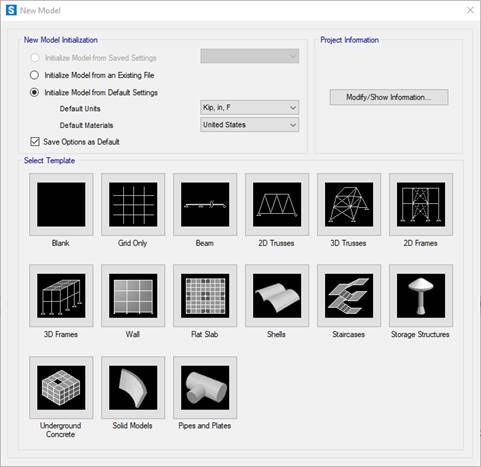Select the Wall template icon
The width and height of the screenshot is (481, 467).
click(133, 296)
